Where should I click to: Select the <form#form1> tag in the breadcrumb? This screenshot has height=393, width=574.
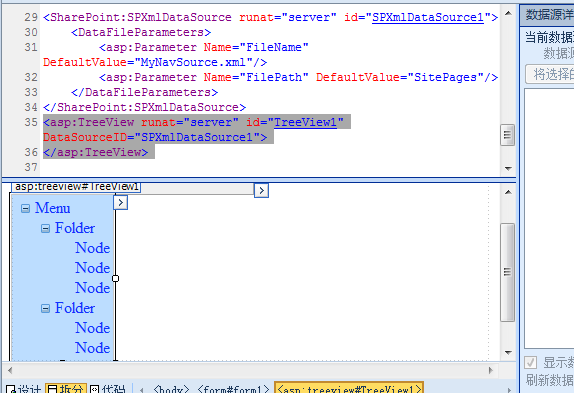(x=233, y=389)
